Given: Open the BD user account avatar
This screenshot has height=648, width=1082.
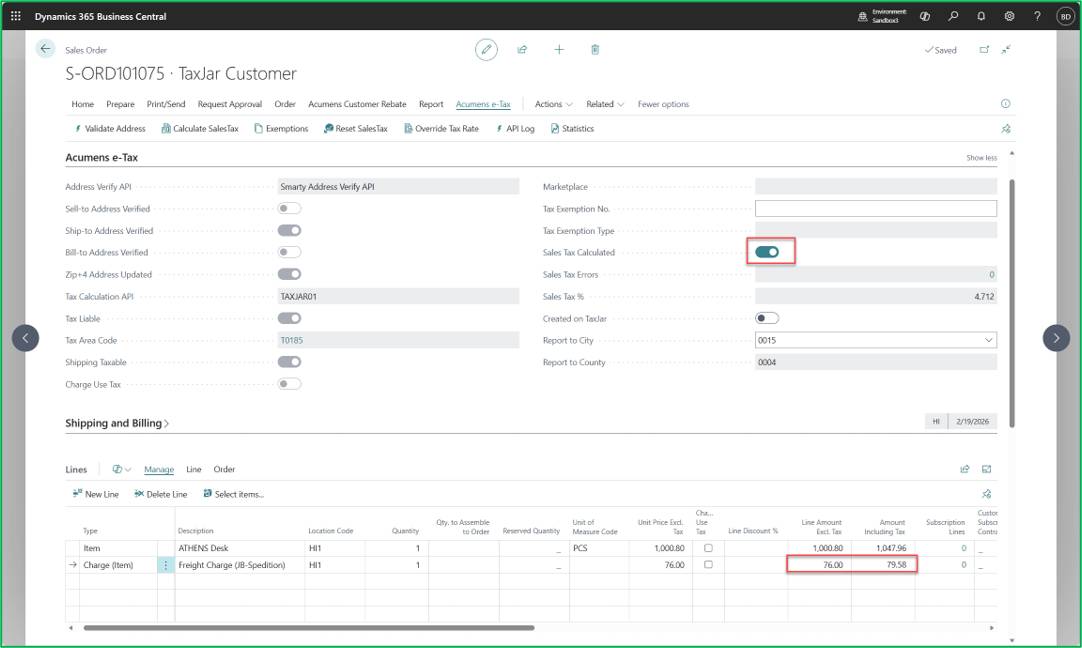Looking at the screenshot, I should tap(1065, 17).
